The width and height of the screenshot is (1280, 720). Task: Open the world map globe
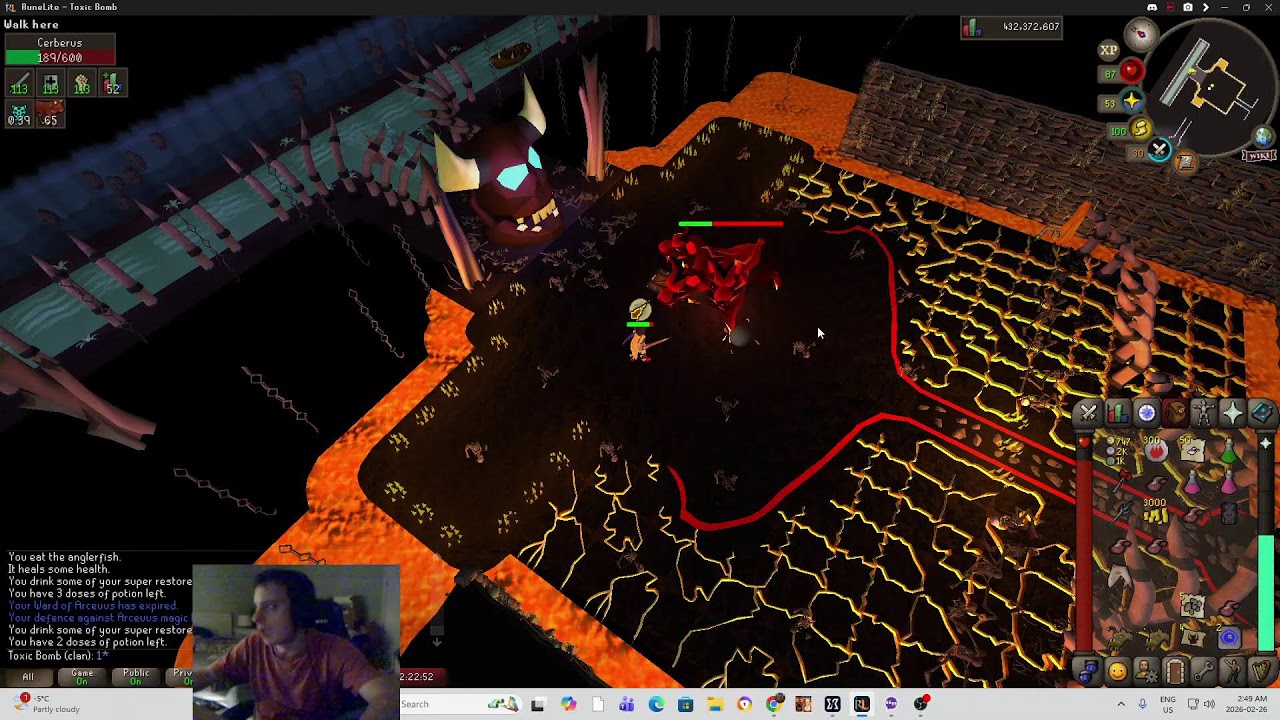click(x=1264, y=137)
